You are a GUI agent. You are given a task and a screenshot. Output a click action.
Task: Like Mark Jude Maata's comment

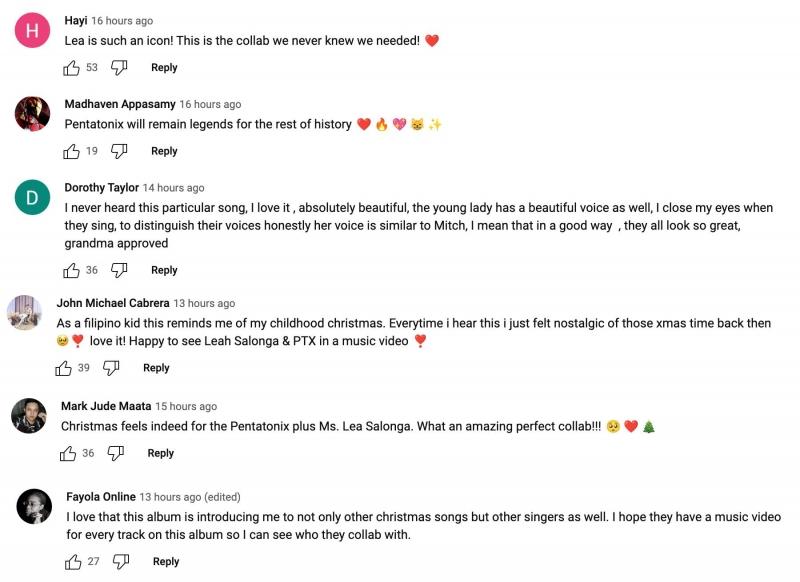[x=68, y=453]
